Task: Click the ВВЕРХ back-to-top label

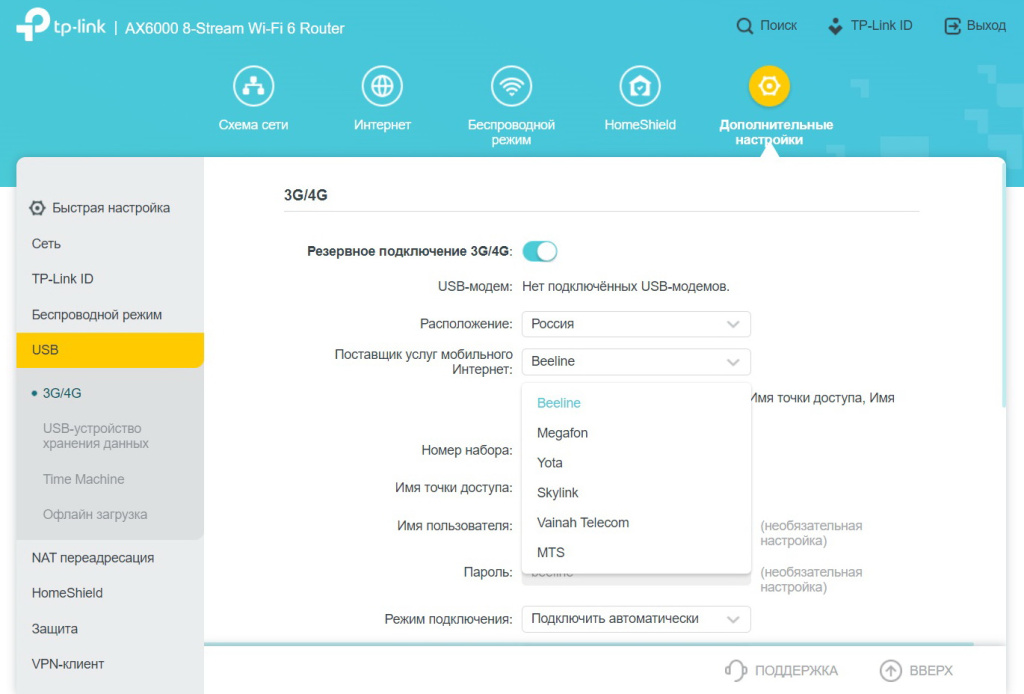Action: tap(931, 670)
